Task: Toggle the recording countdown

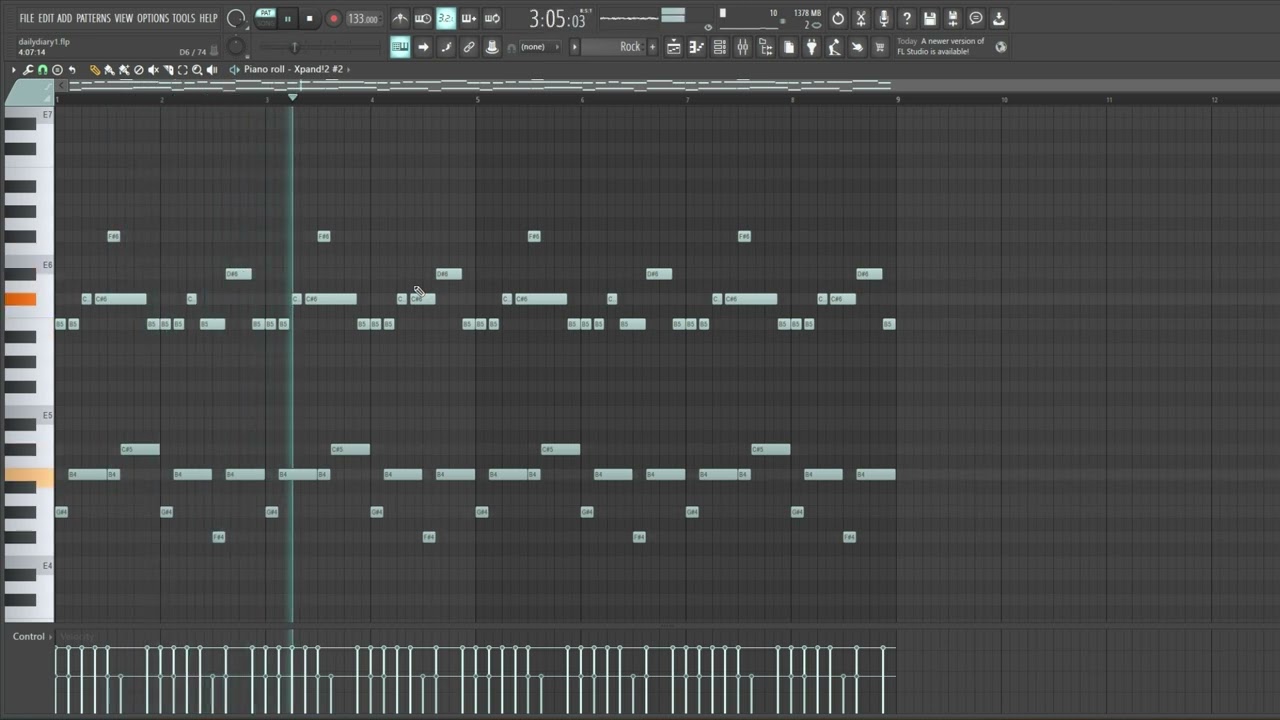Action: [446, 18]
